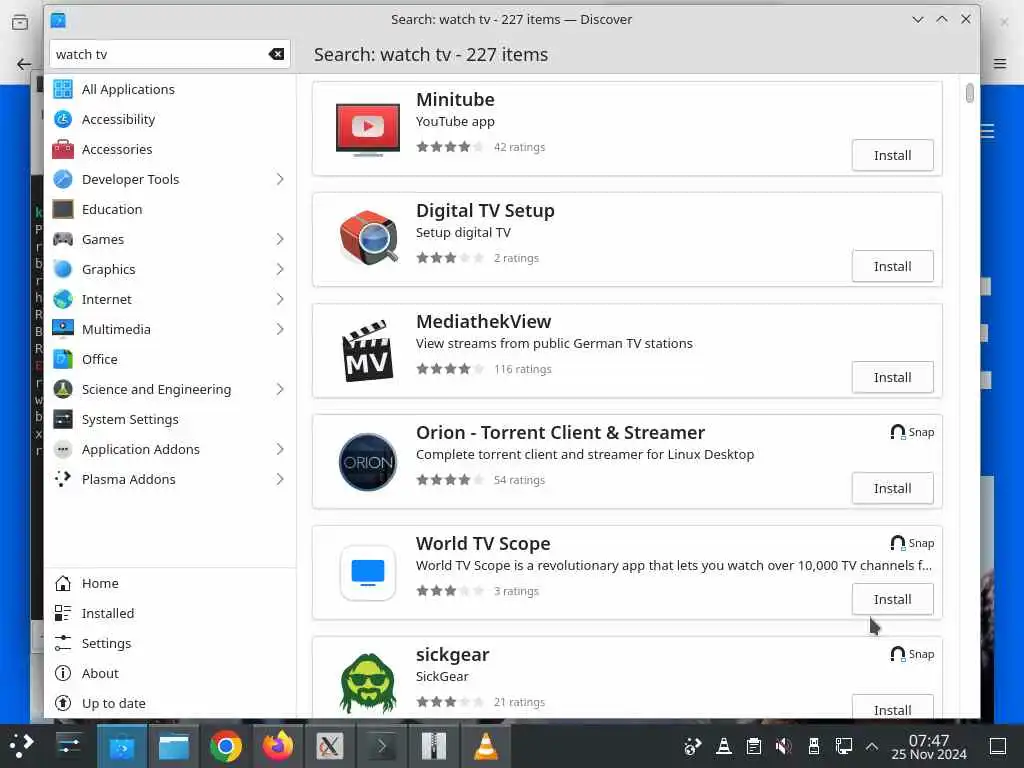
Task: Open the World TV Scope icon
Action: (x=368, y=573)
